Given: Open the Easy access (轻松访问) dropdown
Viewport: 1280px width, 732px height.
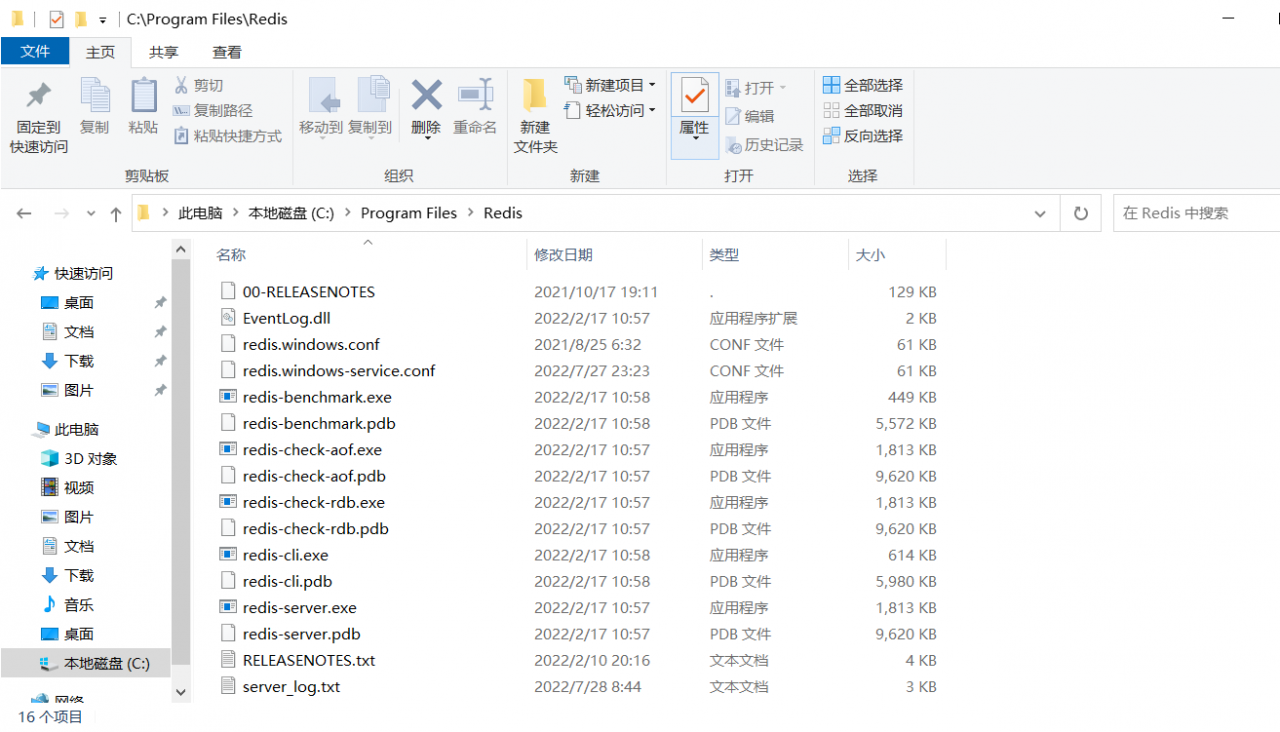Looking at the screenshot, I should tap(610, 111).
